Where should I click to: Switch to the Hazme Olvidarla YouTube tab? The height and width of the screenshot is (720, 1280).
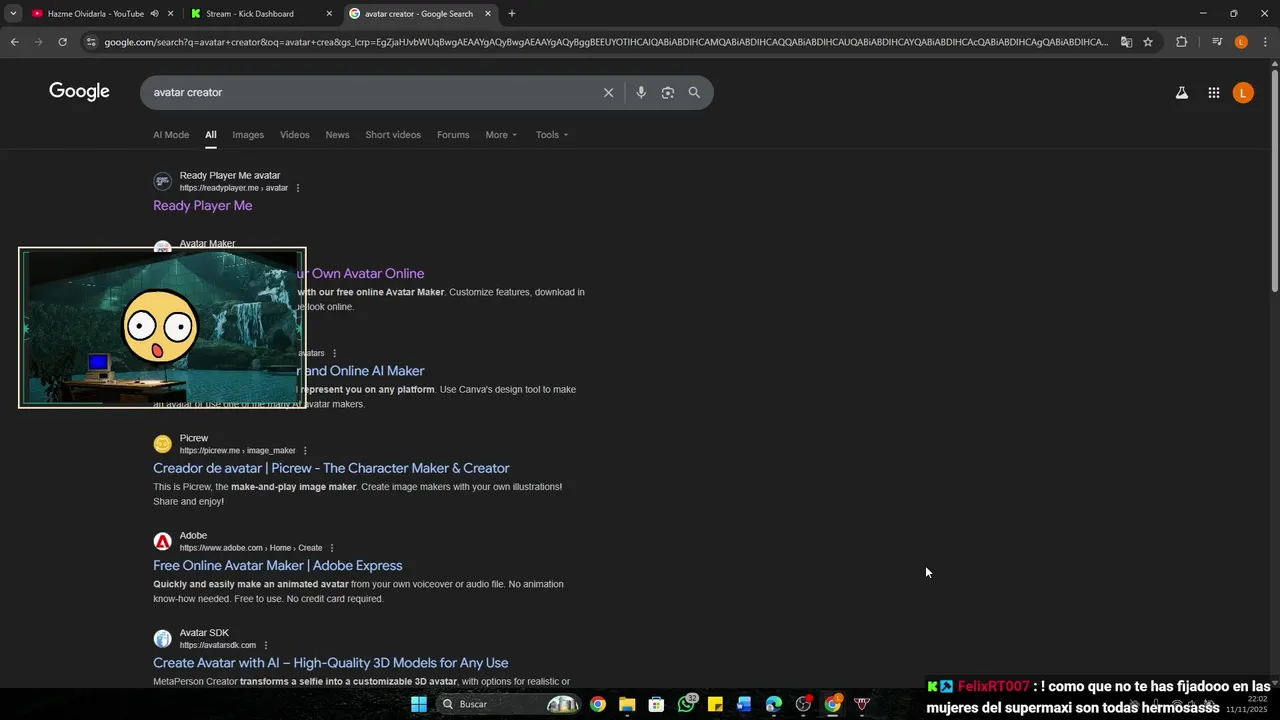pos(95,14)
